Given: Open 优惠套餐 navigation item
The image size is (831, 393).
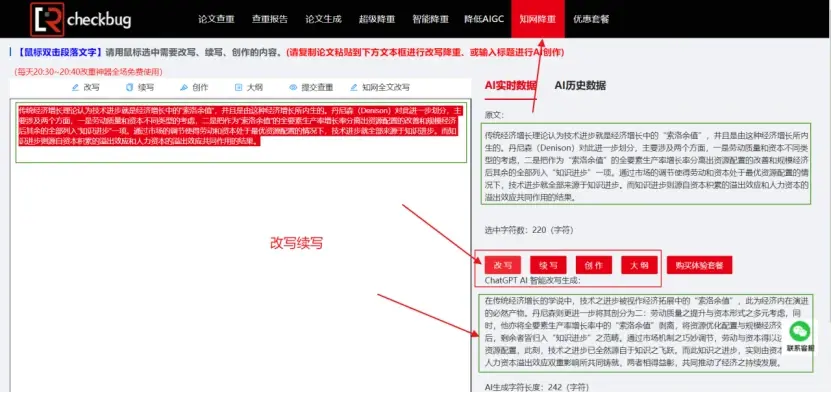Looking at the screenshot, I should coord(591,19).
